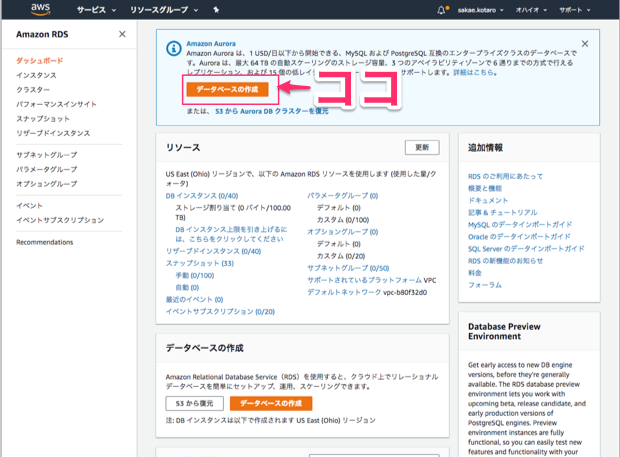Open the オハイオ region selector
Image resolution: width=620 pixels, height=457 pixels.
tap(531, 10)
